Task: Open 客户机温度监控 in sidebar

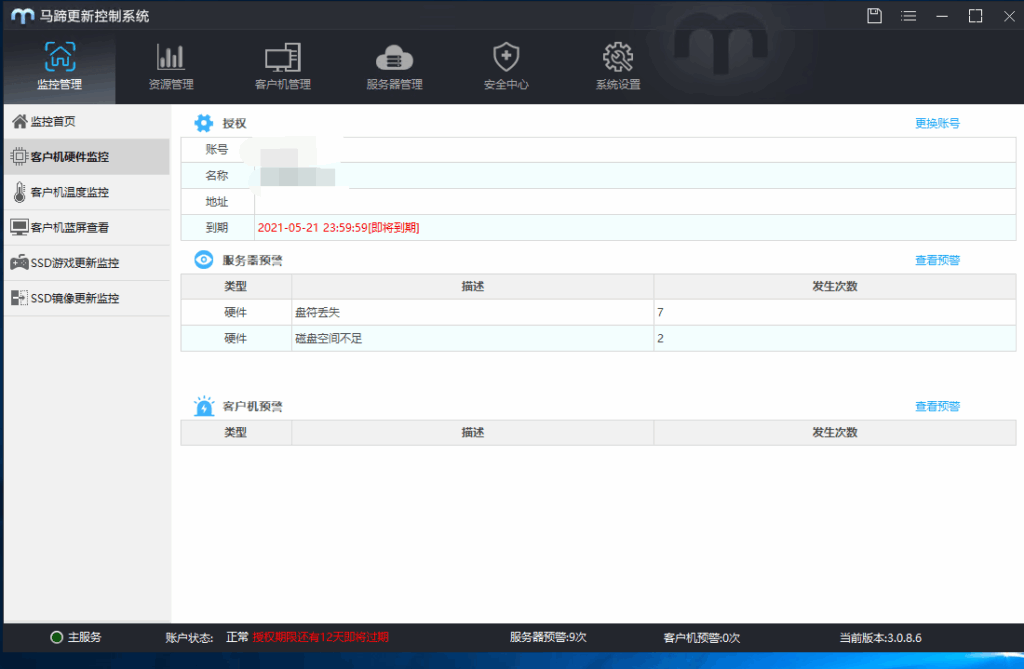Action: click(86, 192)
